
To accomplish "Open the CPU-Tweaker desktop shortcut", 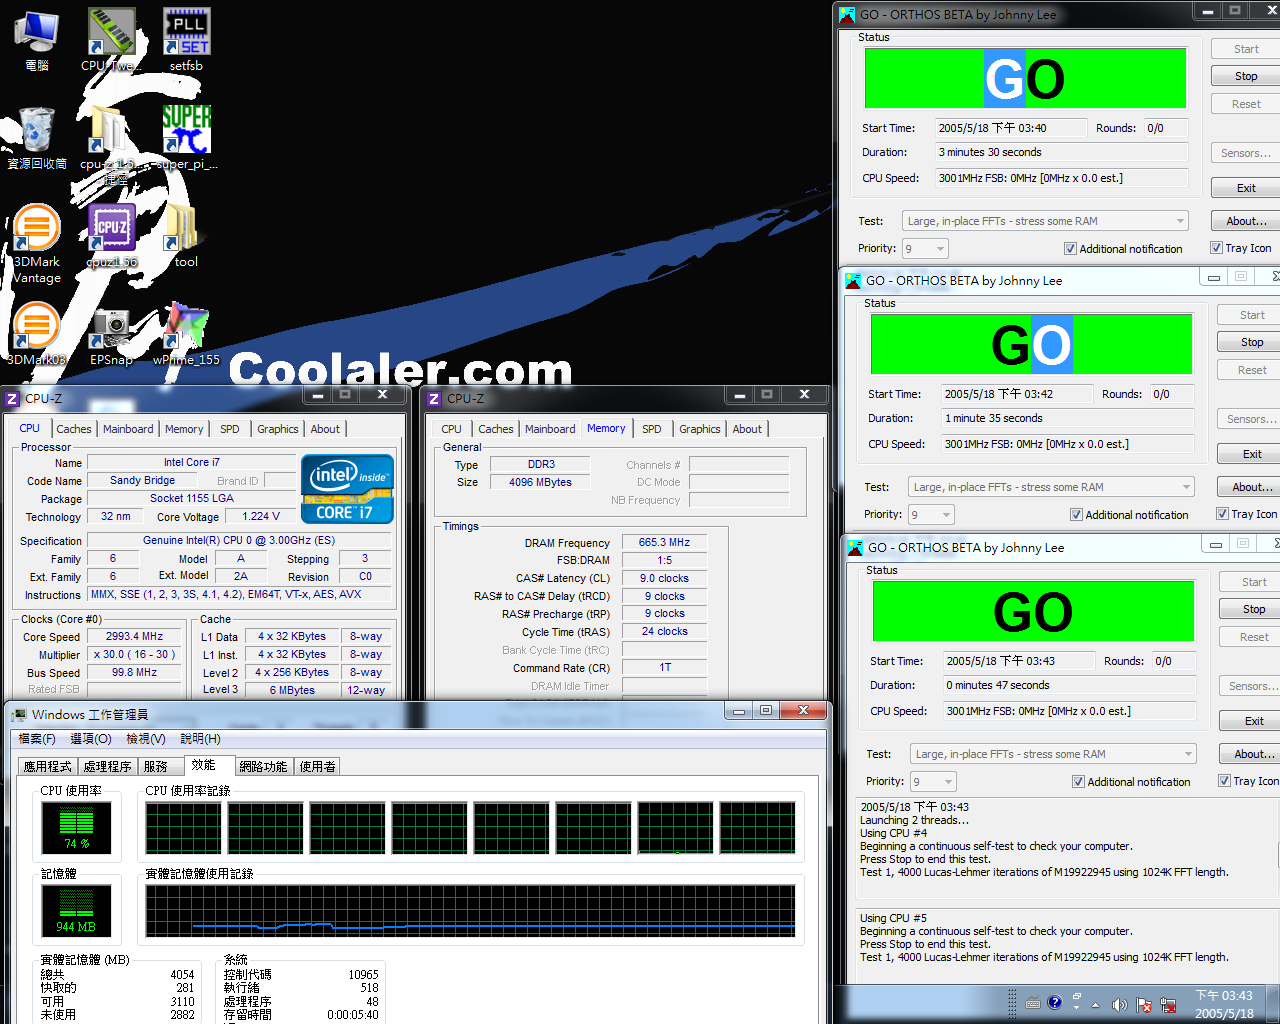I will tap(111, 40).
